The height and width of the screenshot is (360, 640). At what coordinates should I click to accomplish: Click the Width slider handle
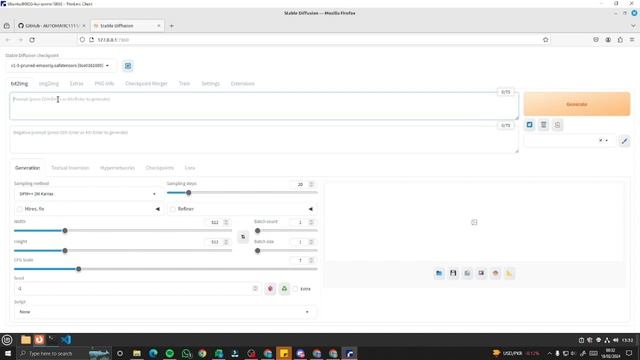tap(65, 231)
